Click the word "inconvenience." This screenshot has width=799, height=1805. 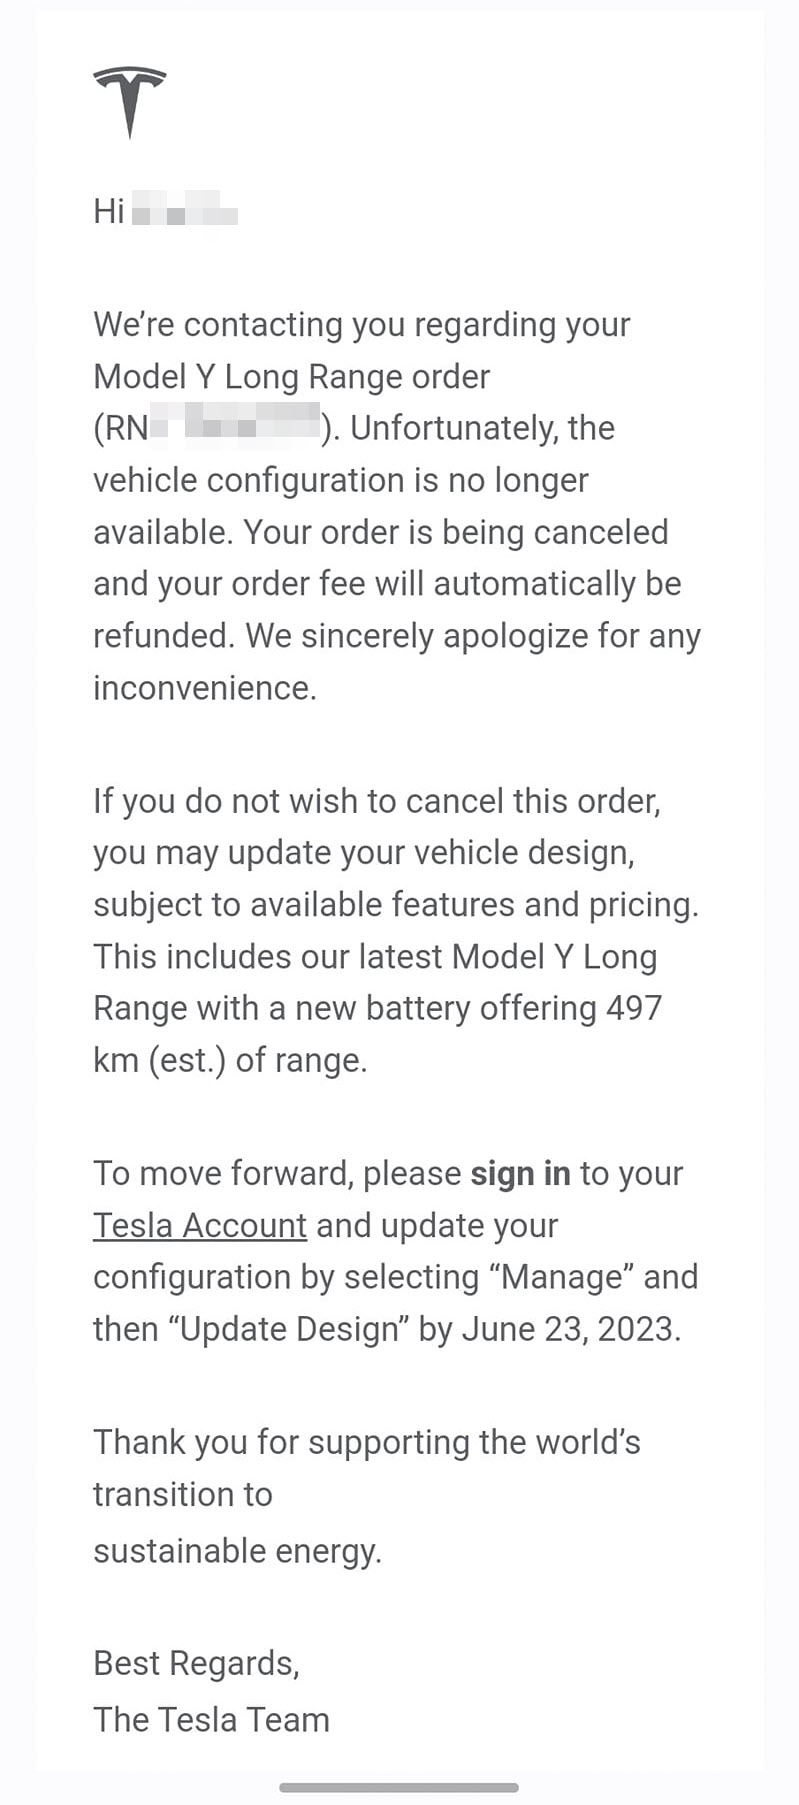pos(204,688)
